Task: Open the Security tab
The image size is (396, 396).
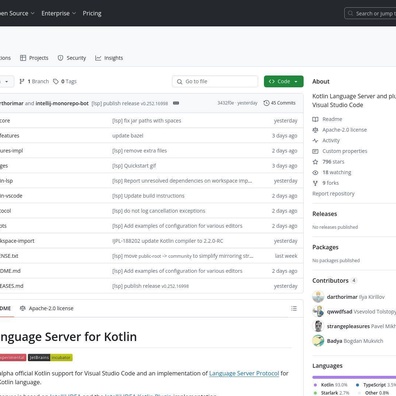Action: coord(72,58)
